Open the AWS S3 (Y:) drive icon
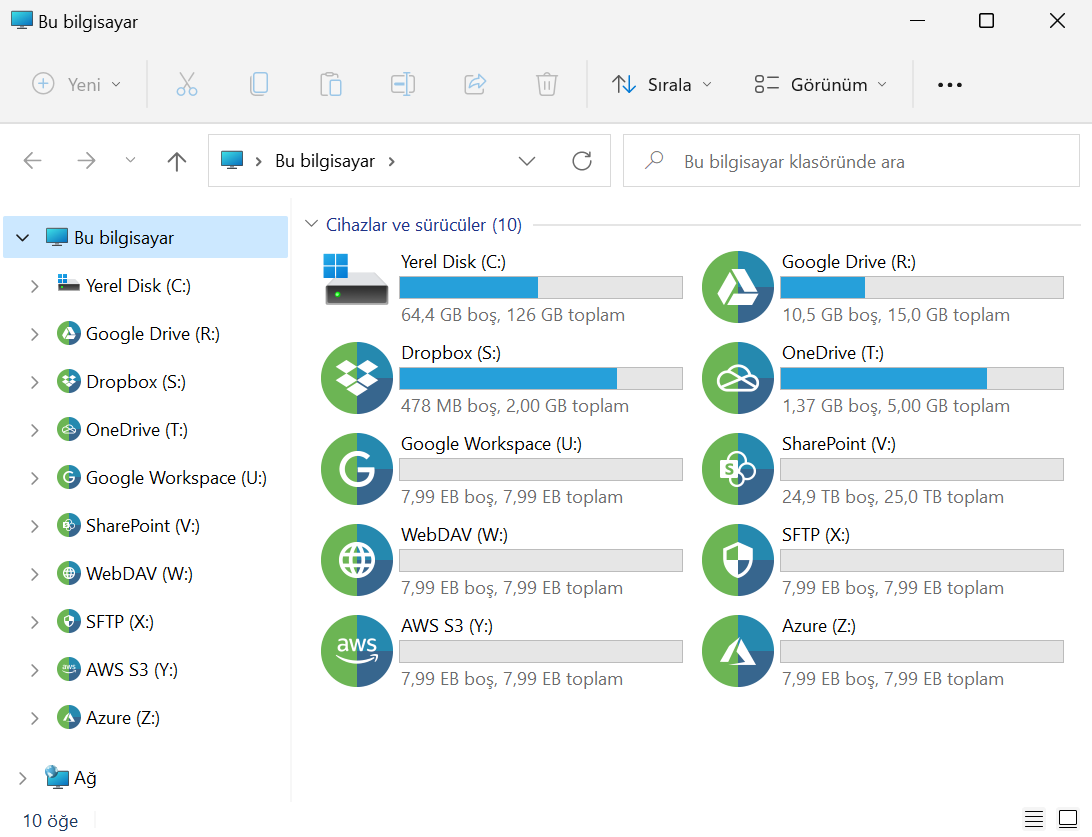1092x837 pixels. (357, 651)
